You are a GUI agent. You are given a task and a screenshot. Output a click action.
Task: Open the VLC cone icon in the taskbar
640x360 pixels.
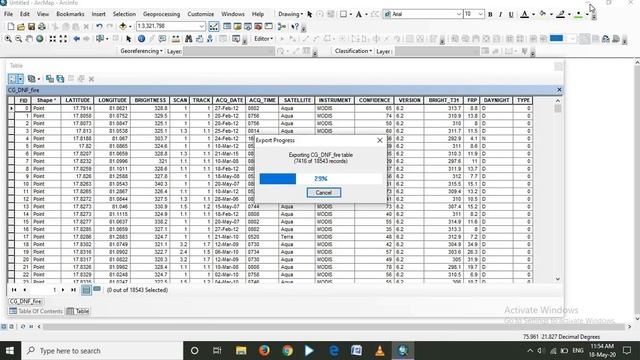click(x=380, y=351)
